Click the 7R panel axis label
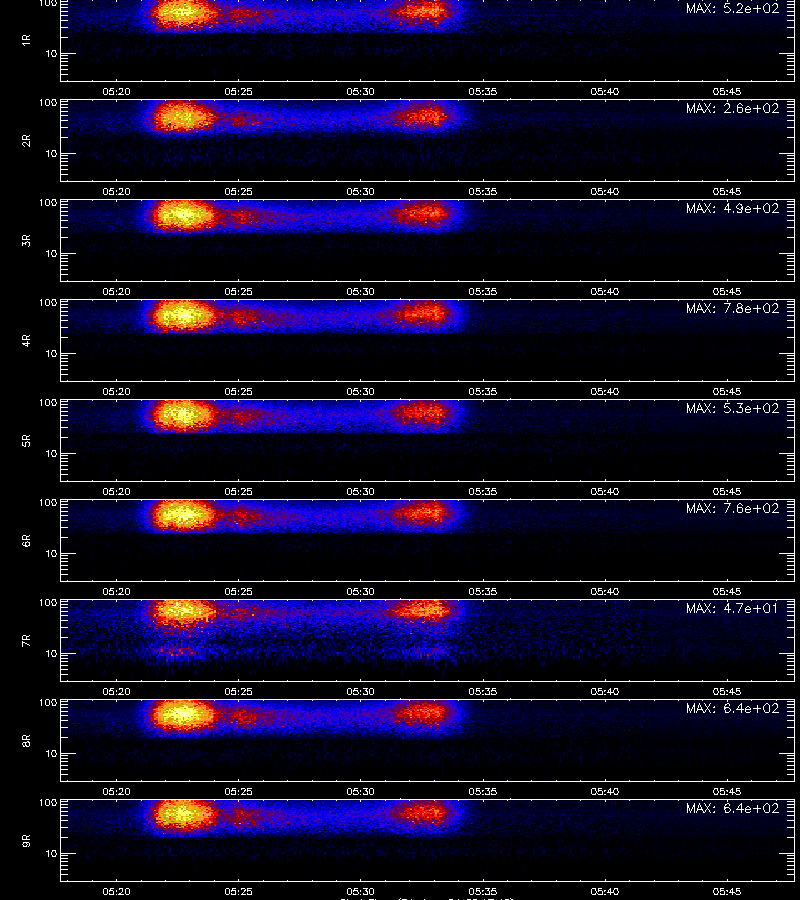The width and height of the screenshot is (800, 900). coord(26,641)
